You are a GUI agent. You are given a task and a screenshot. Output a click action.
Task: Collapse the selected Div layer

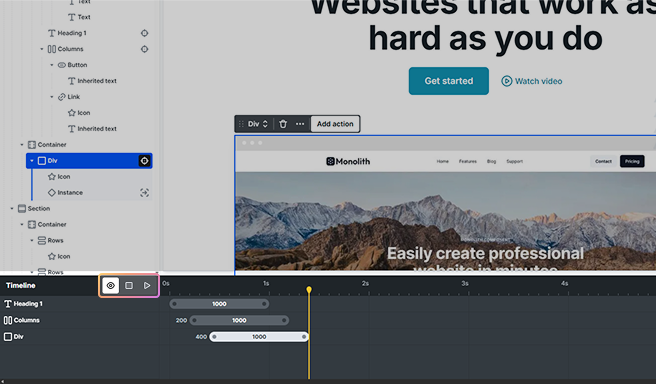[32, 161]
